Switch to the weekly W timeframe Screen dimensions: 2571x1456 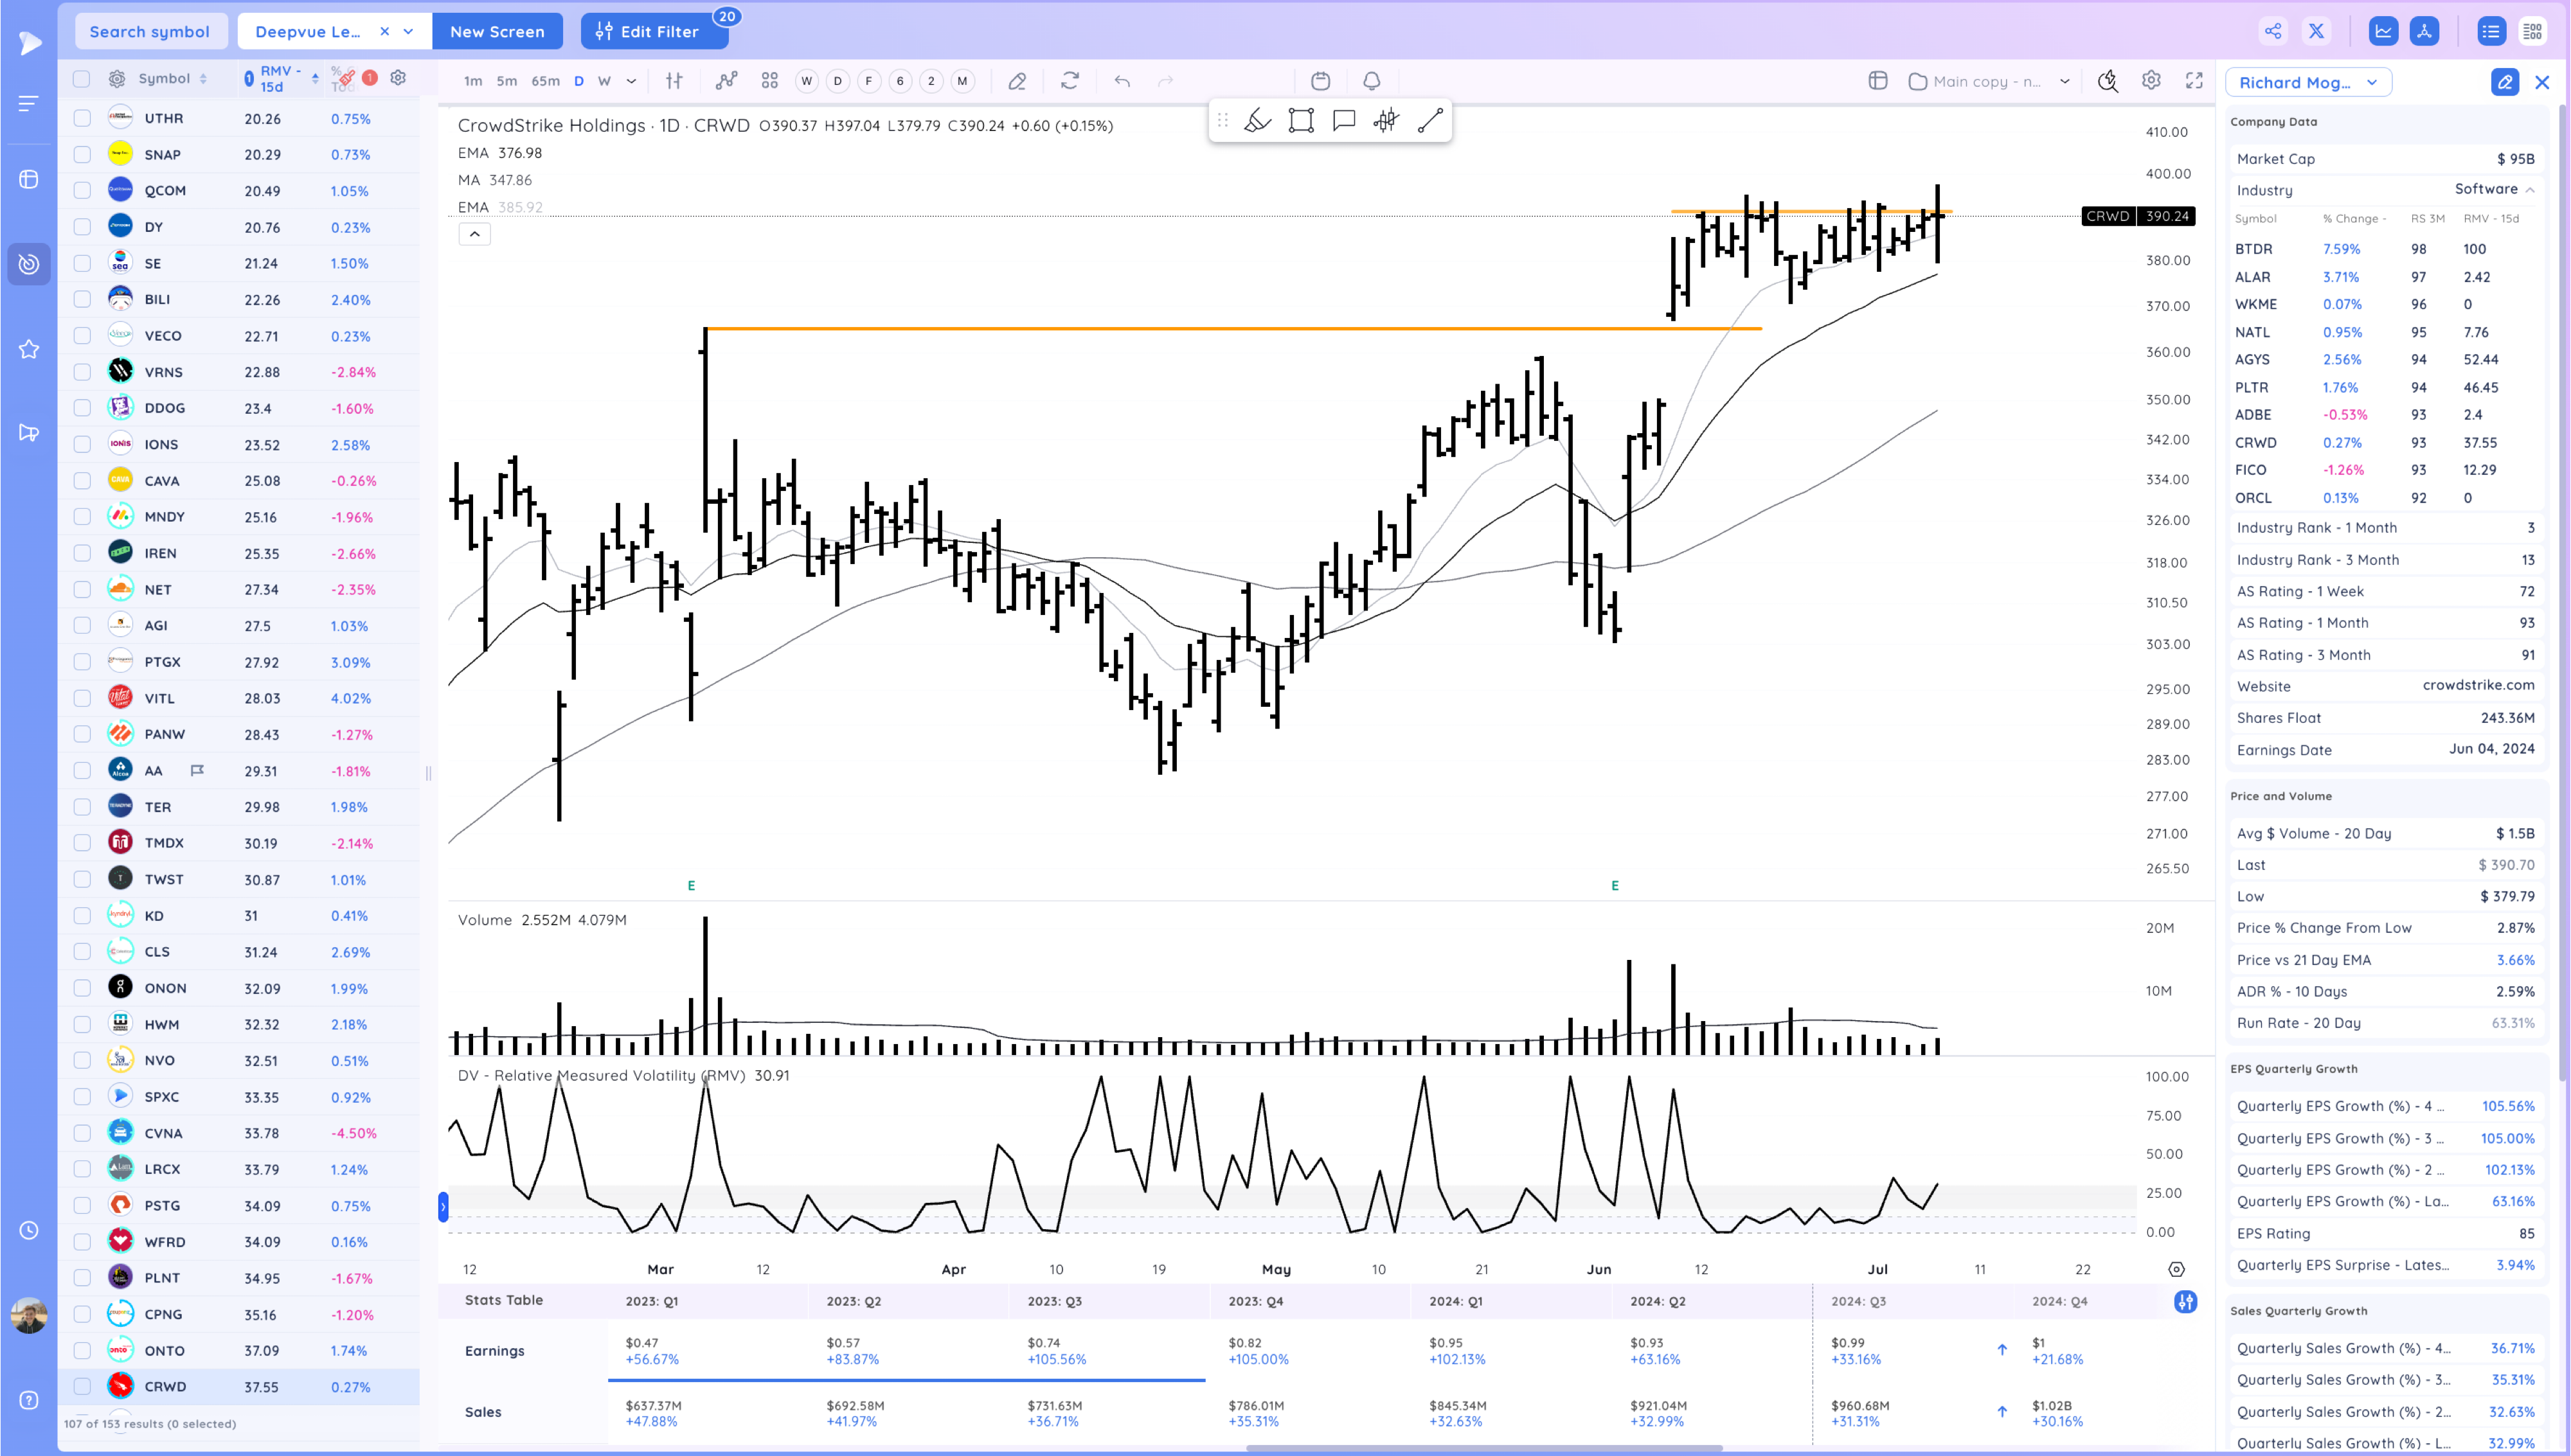click(x=604, y=81)
